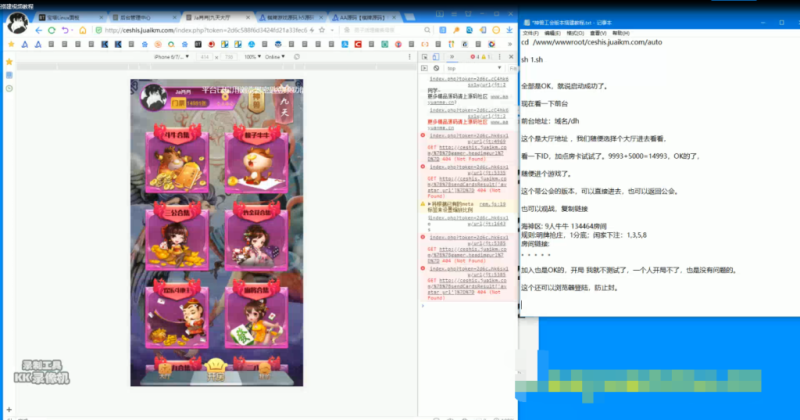
Task: Open the 文件(F) menu in Notepad
Action: pyautogui.click(x=530, y=33)
